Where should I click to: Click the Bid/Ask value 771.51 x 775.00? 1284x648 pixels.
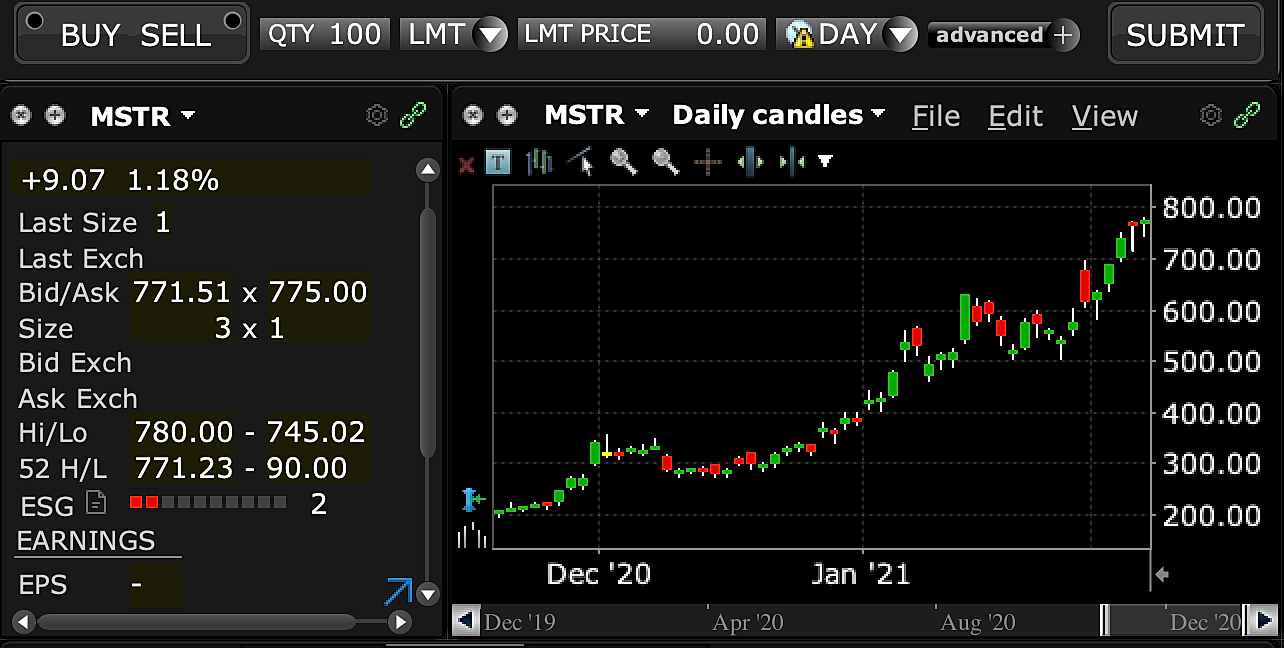point(250,292)
